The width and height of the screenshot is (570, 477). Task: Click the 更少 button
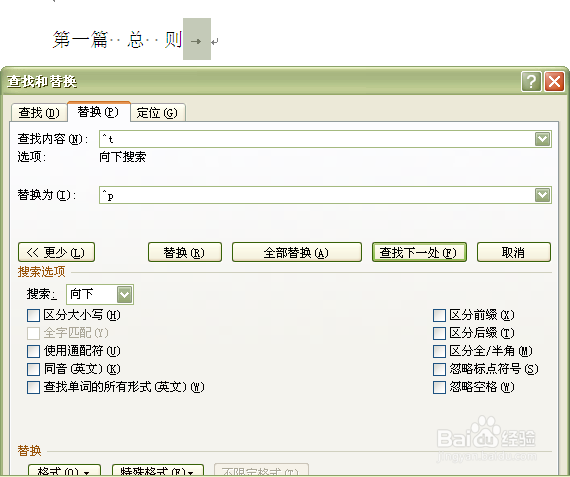click(56, 252)
